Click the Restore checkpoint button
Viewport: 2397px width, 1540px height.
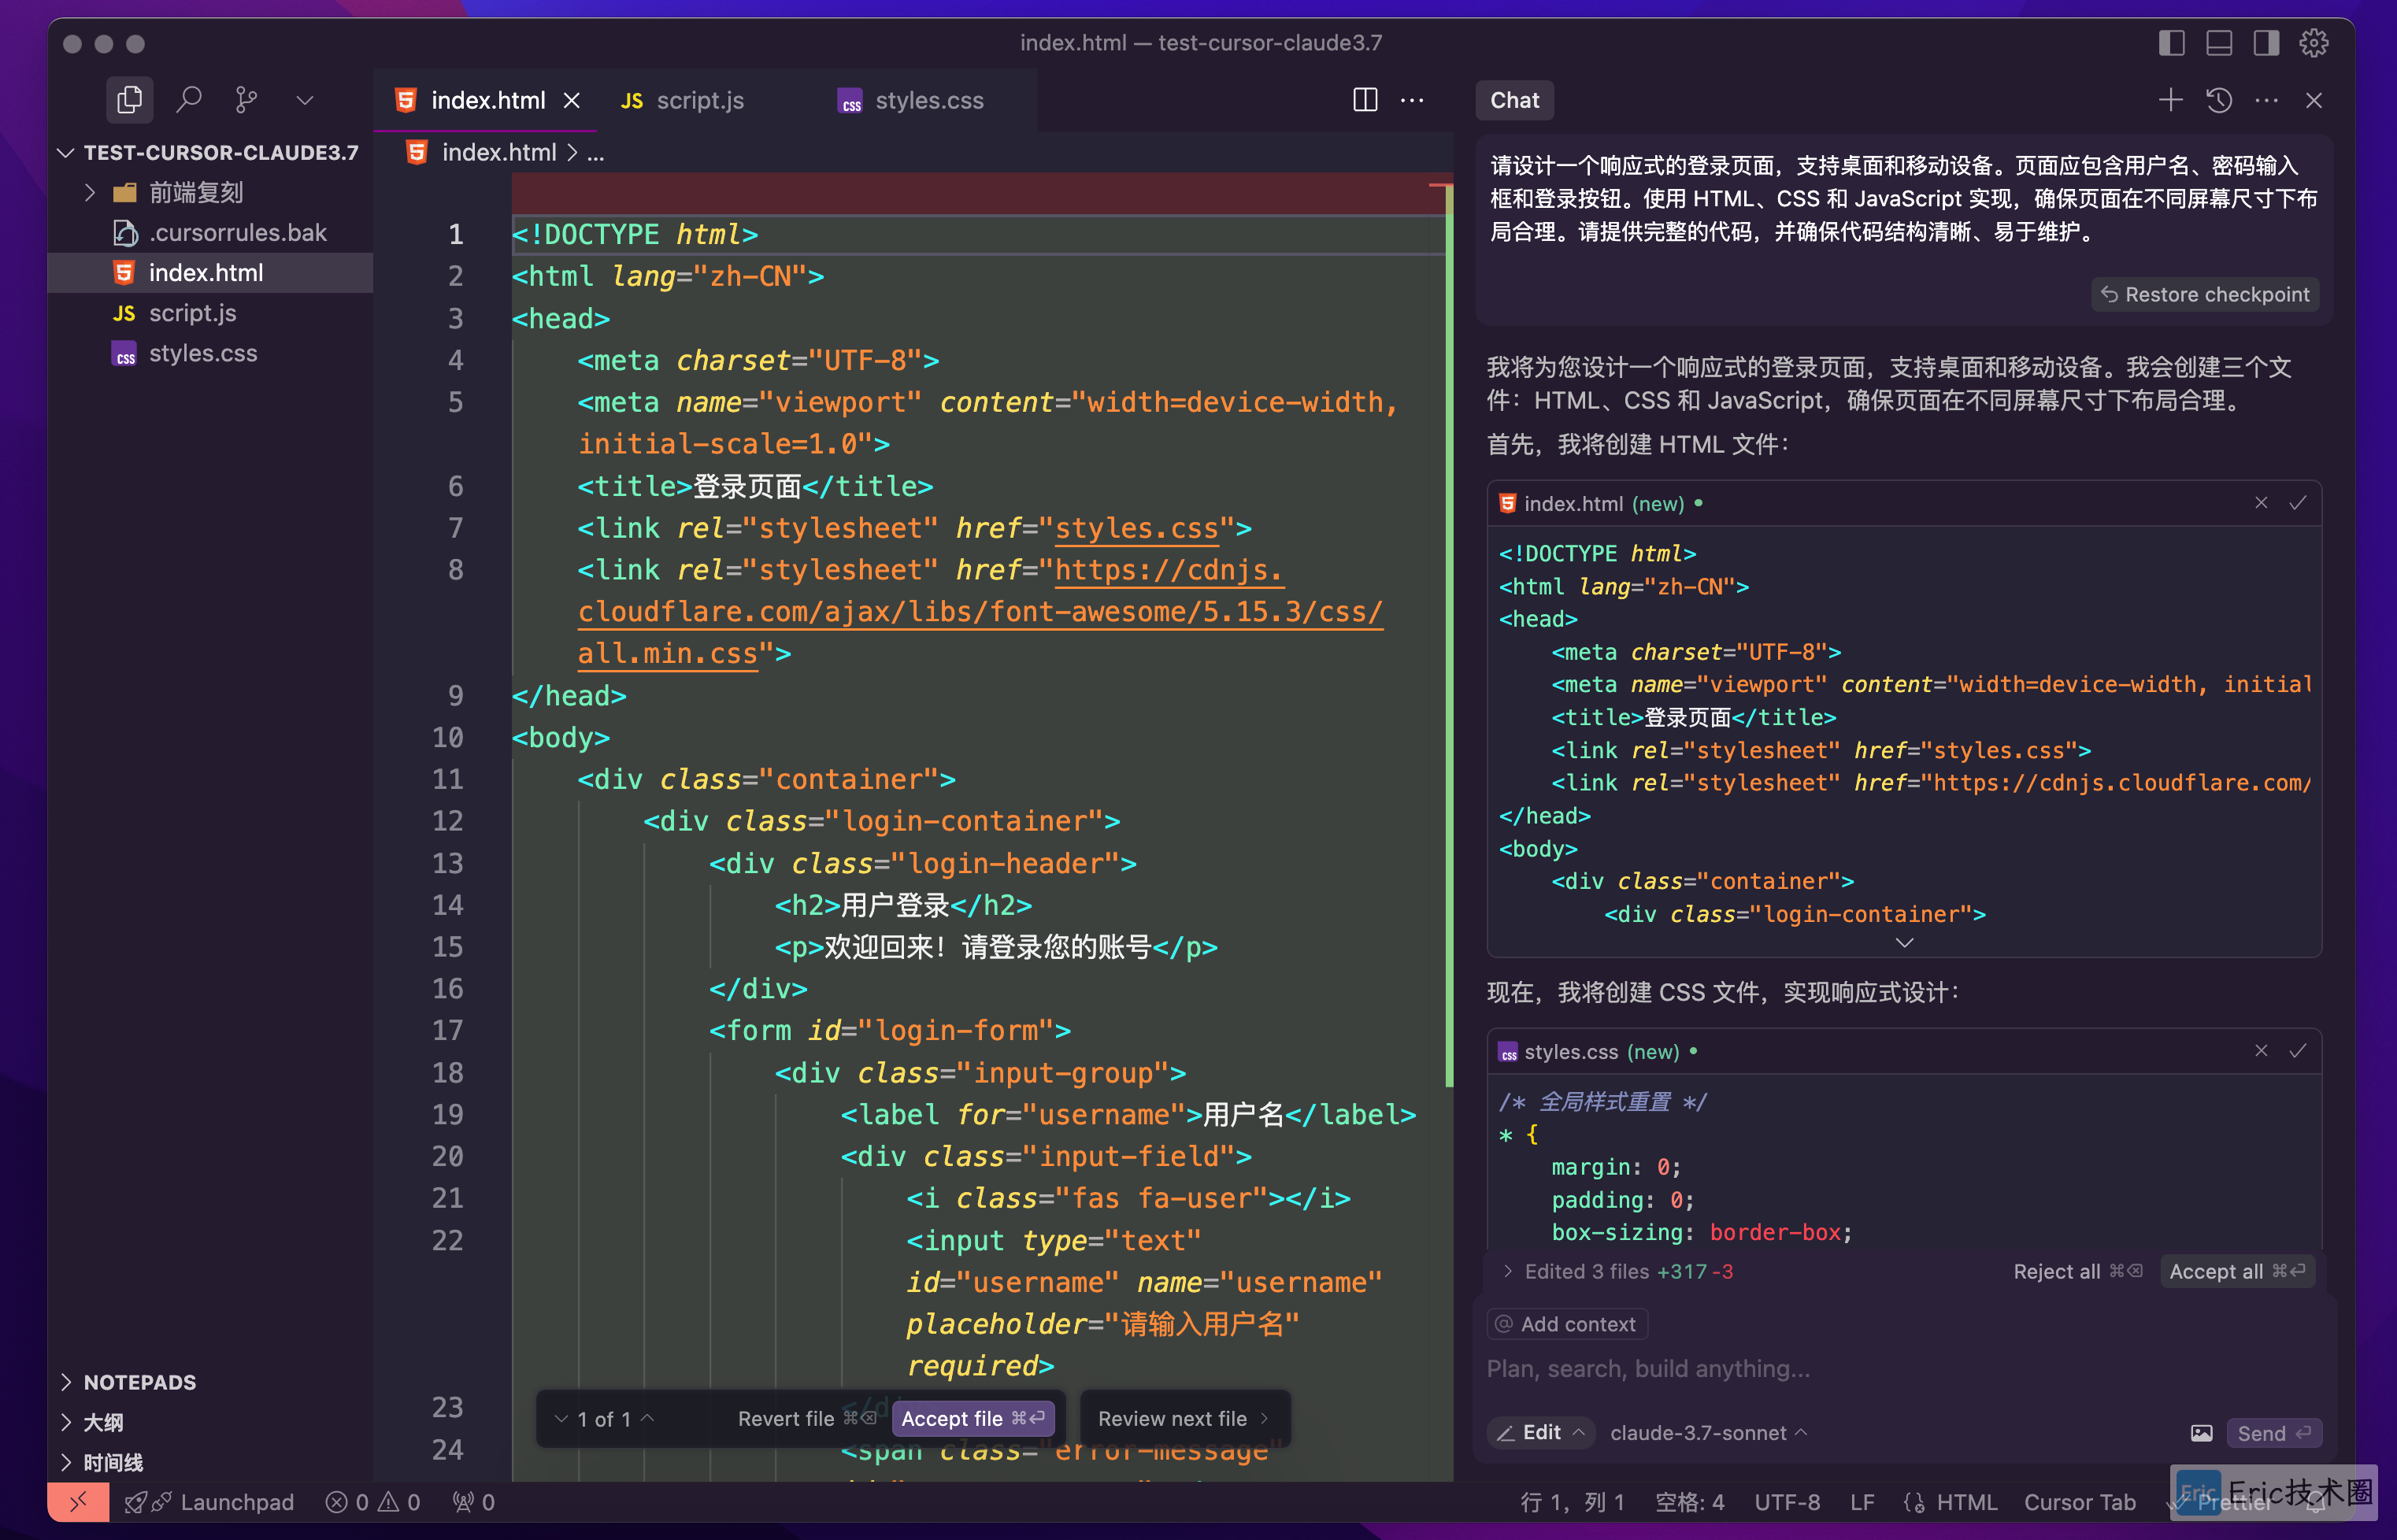click(x=2205, y=294)
